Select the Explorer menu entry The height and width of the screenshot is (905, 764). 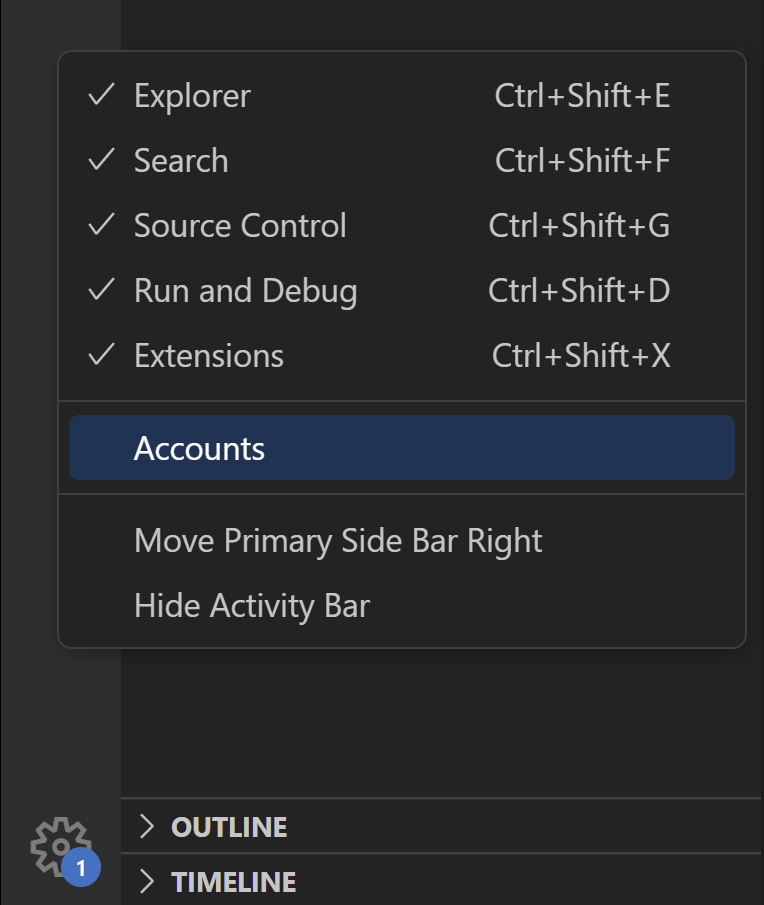(191, 95)
